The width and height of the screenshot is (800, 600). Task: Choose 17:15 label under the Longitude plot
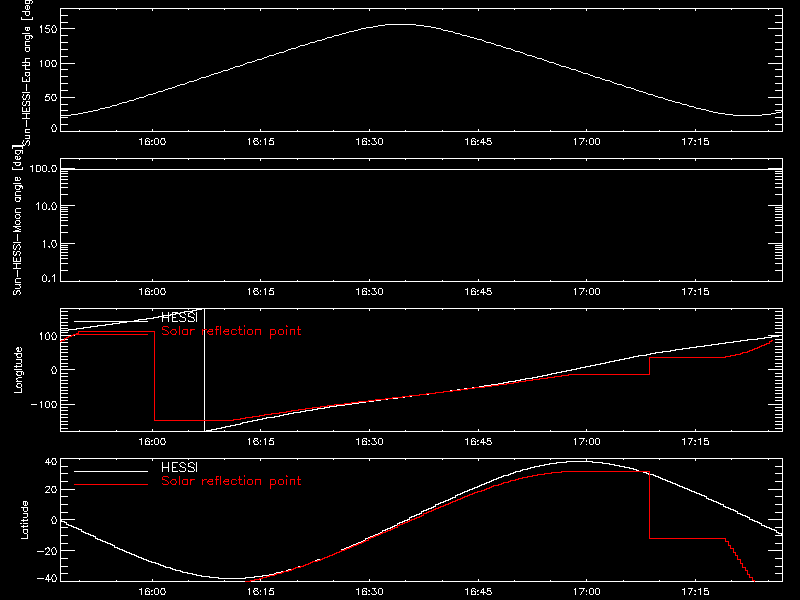click(695, 441)
